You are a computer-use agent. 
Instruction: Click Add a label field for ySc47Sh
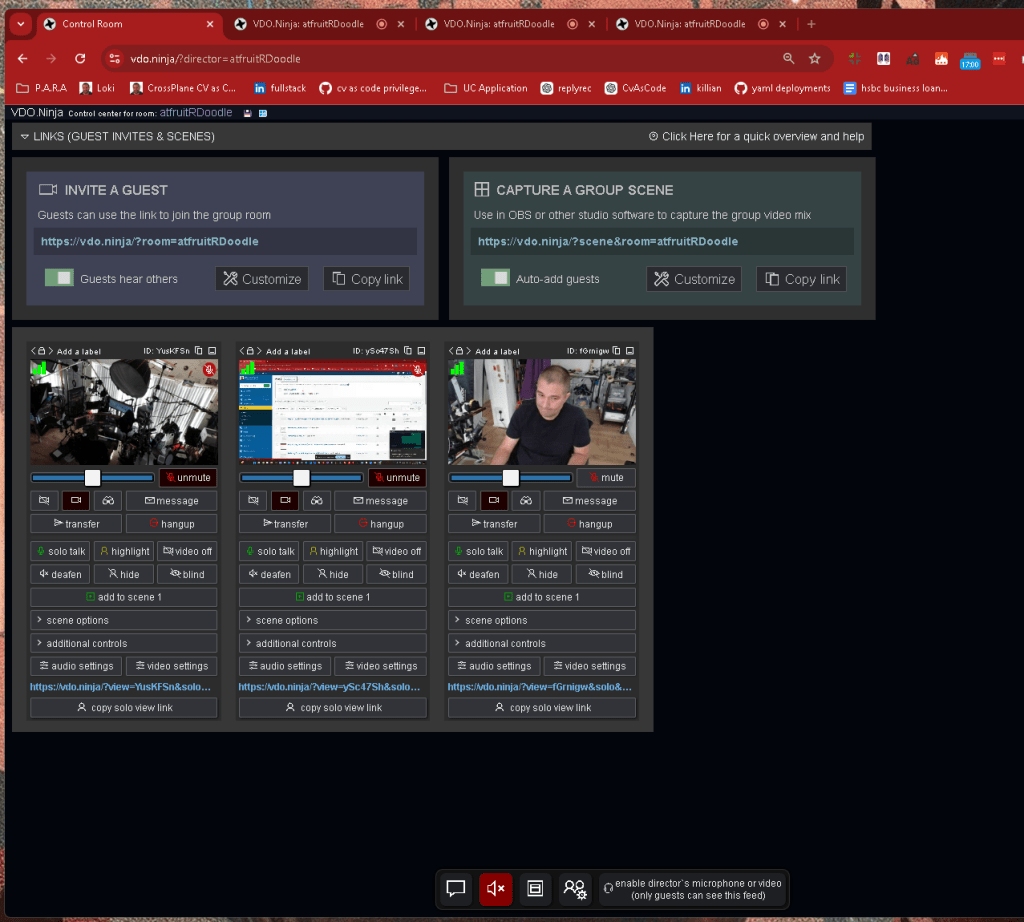[x=288, y=351]
